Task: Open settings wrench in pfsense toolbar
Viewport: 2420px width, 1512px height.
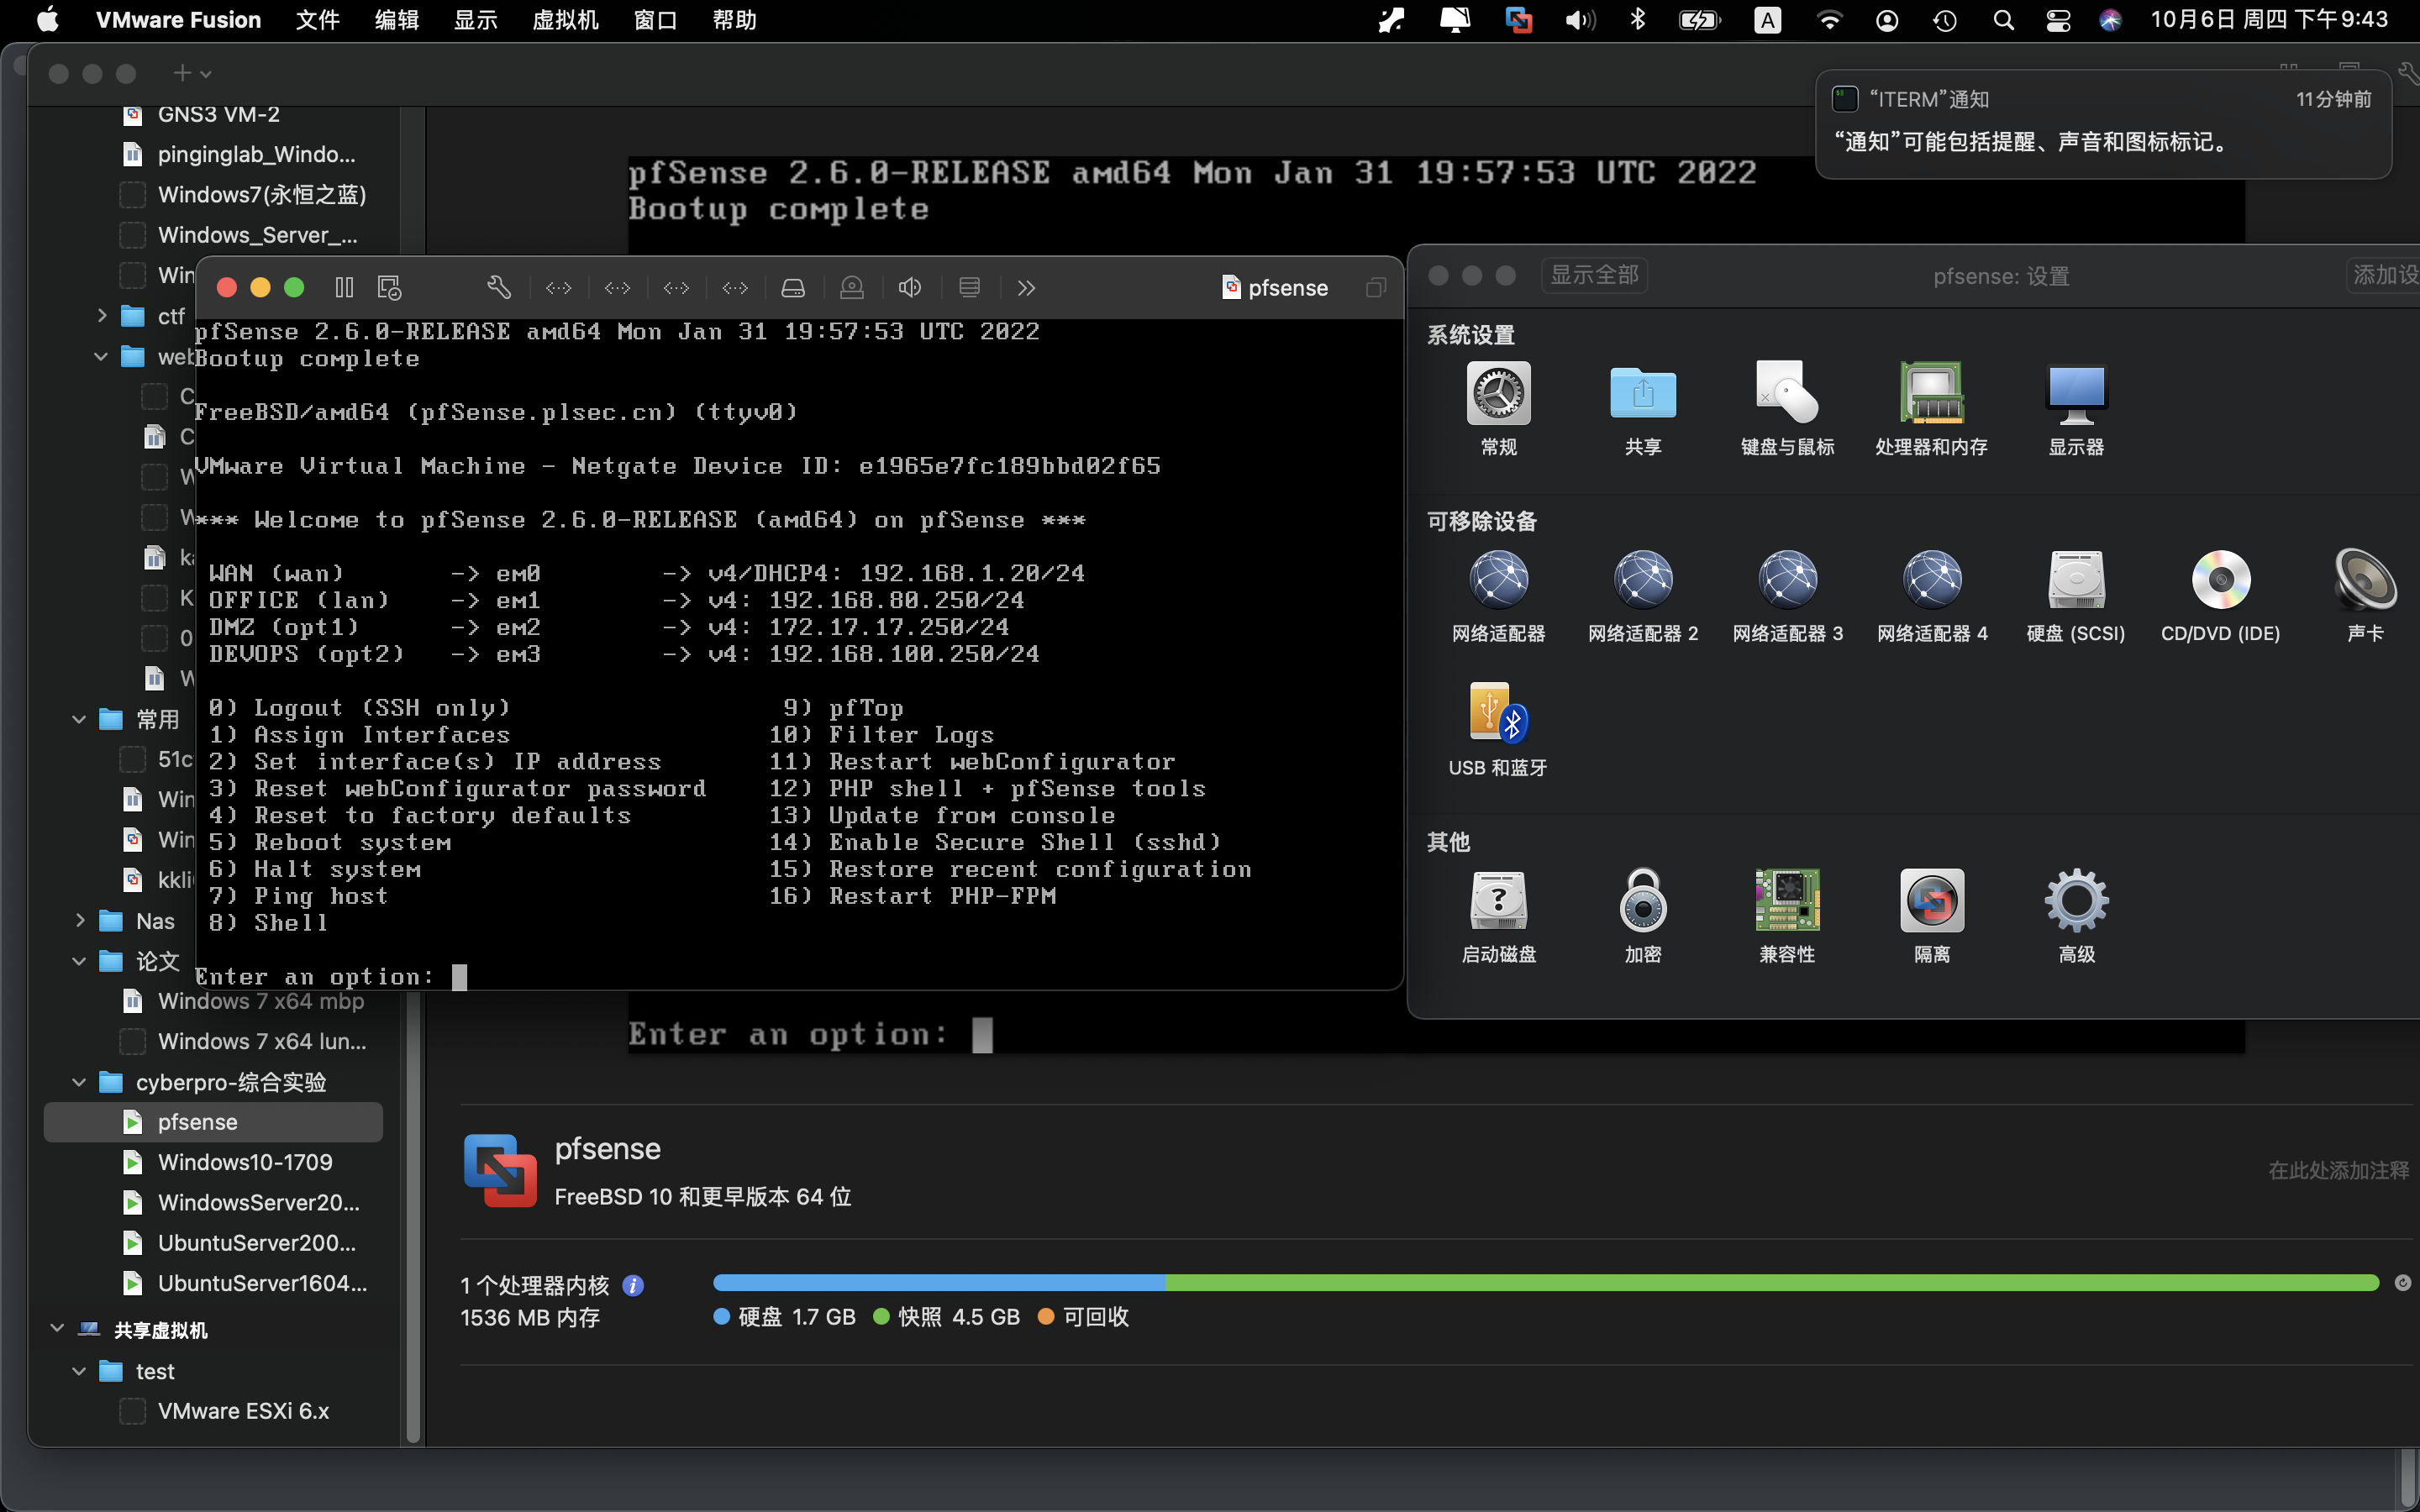Action: tap(499, 288)
